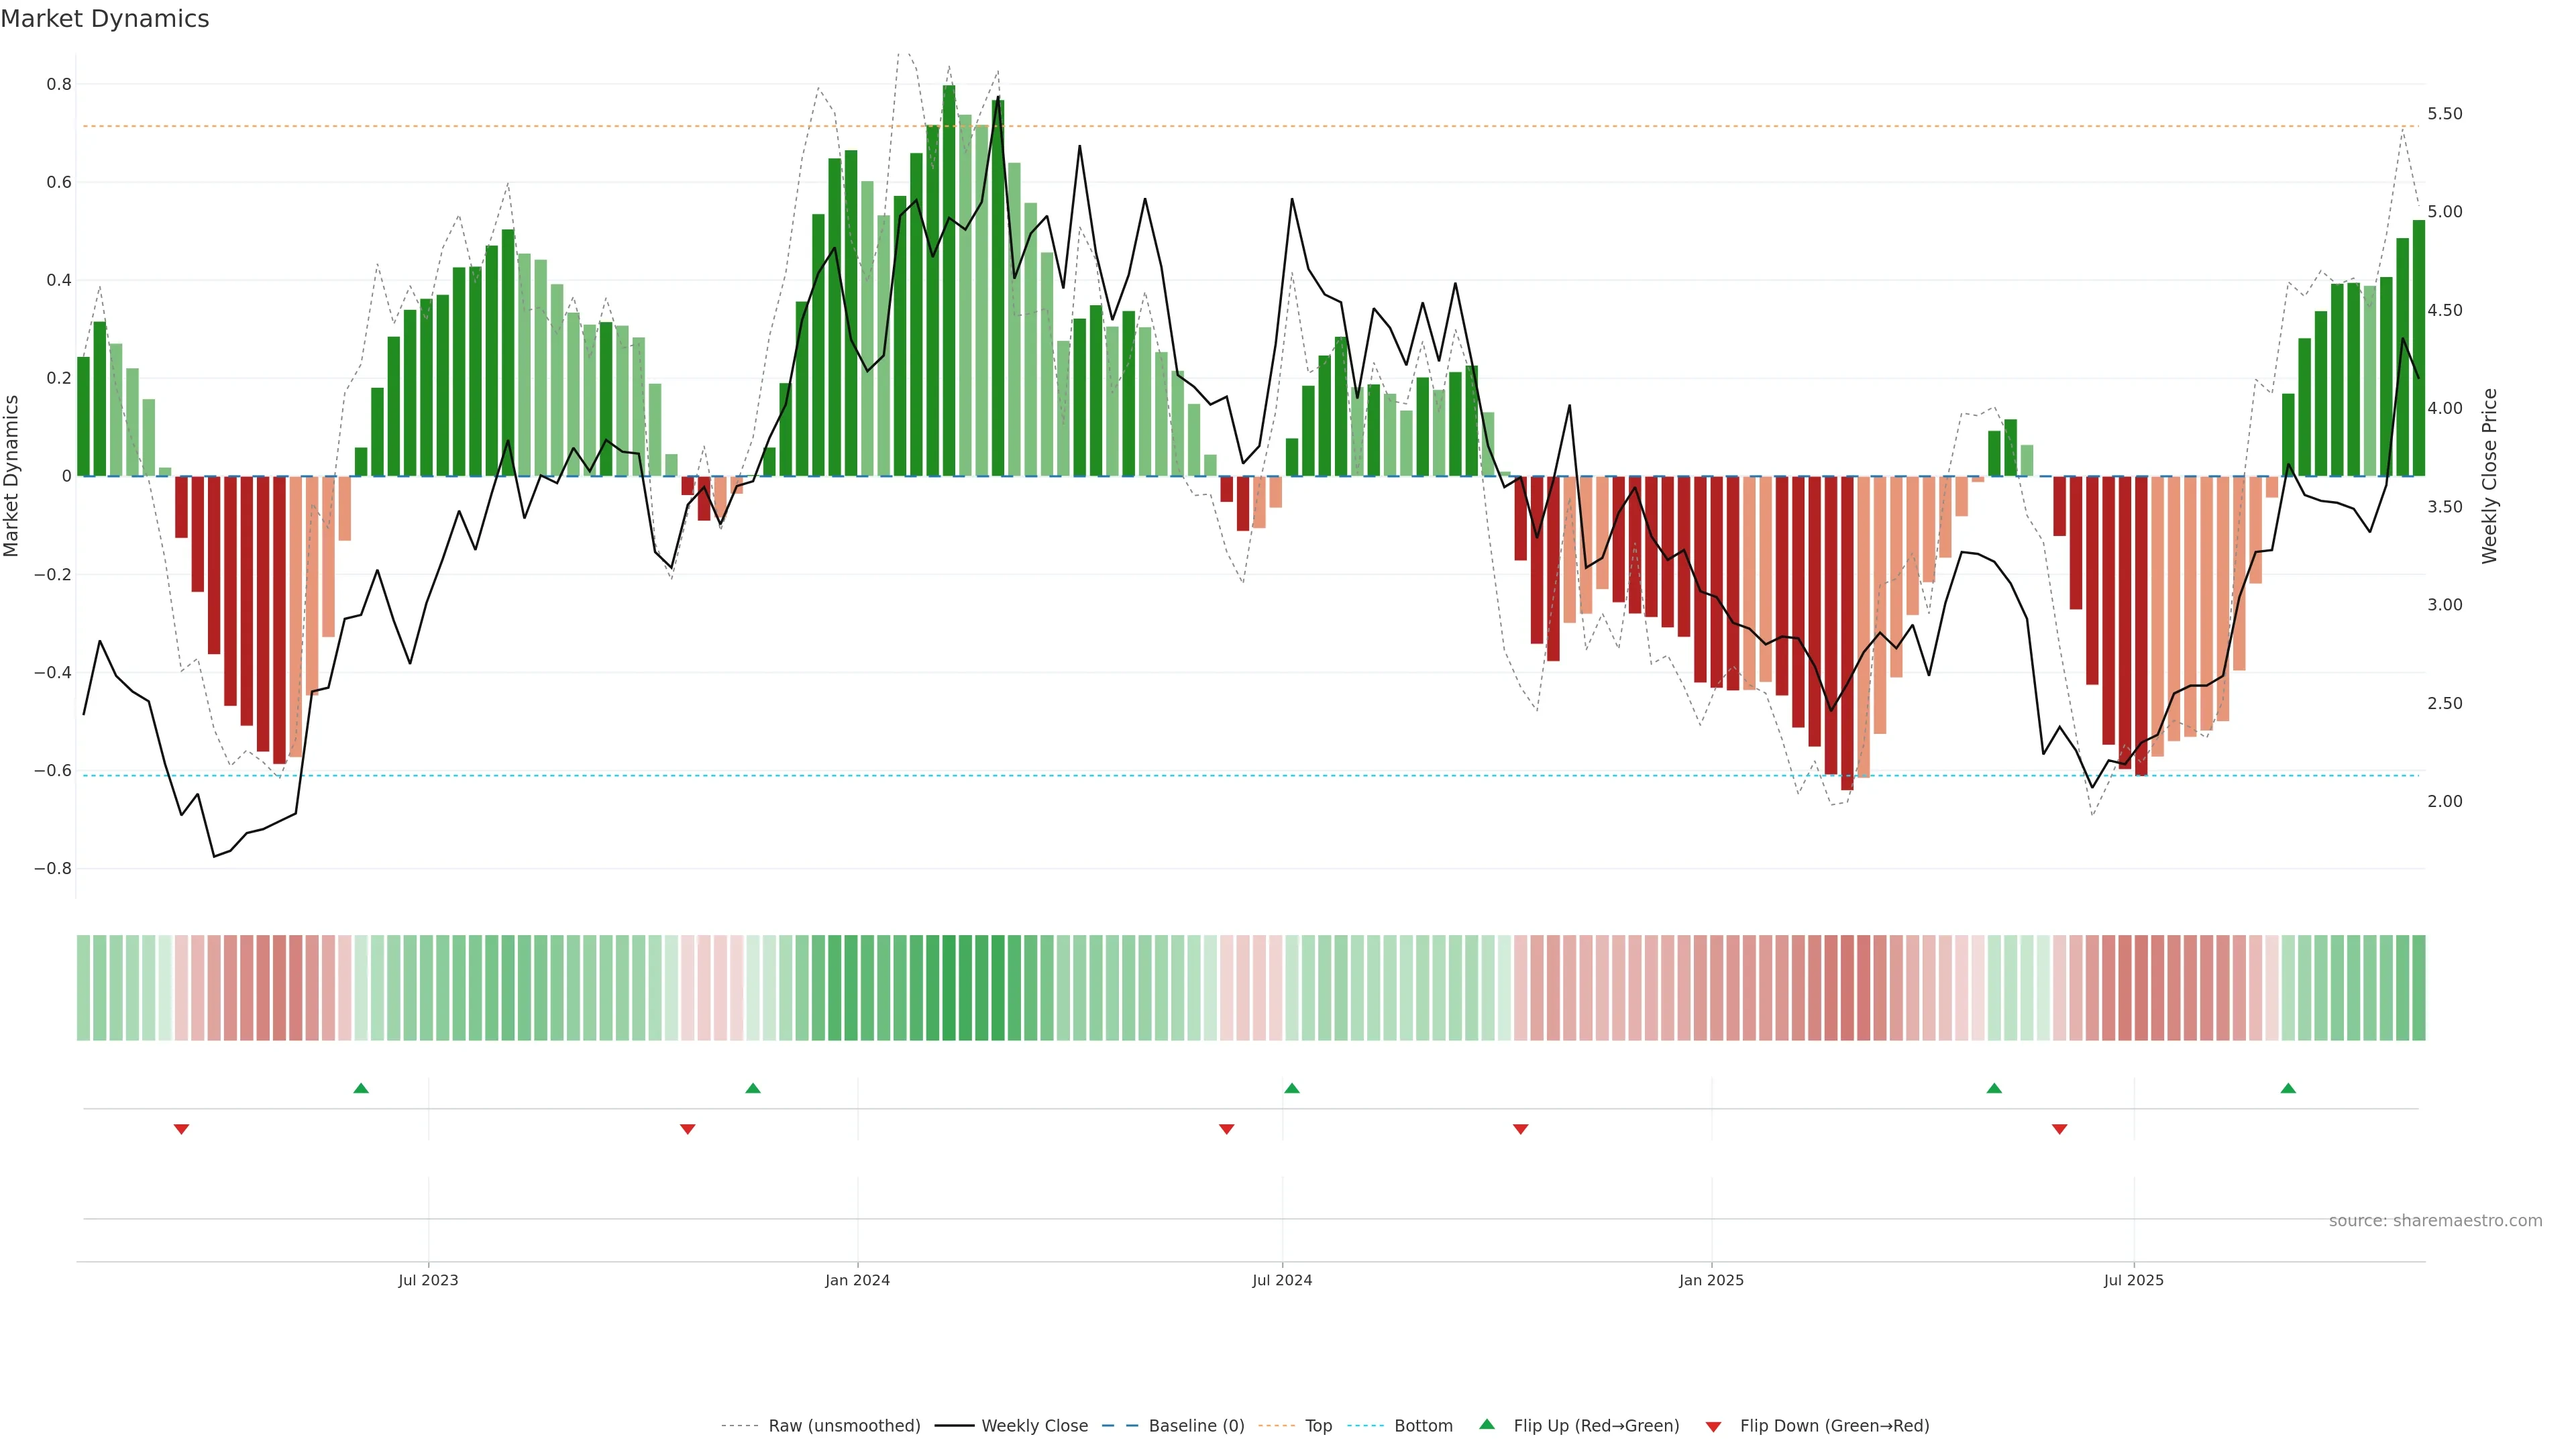Click the red flip-down marker just before Jul 2024
The image size is (2576, 1449).
tap(1226, 1129)
